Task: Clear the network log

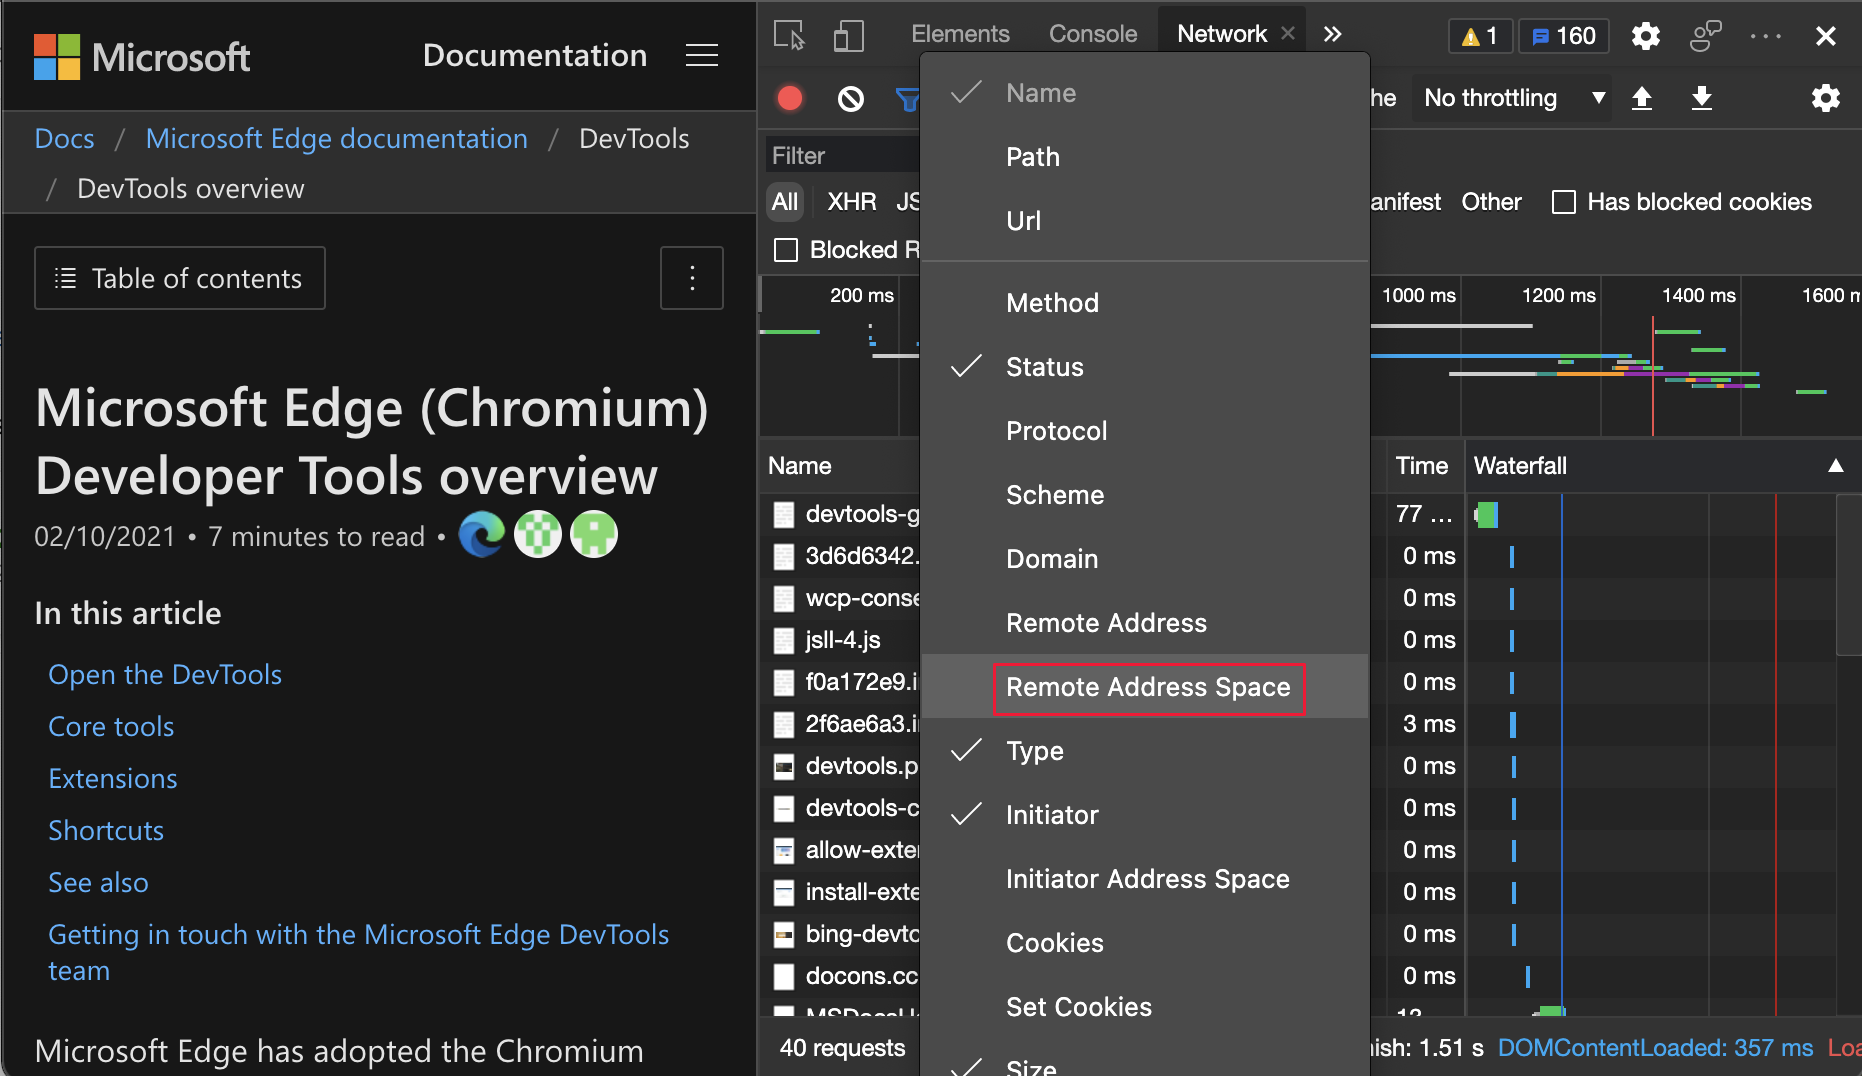Action: pyautogui.click(x=850, y=98)
